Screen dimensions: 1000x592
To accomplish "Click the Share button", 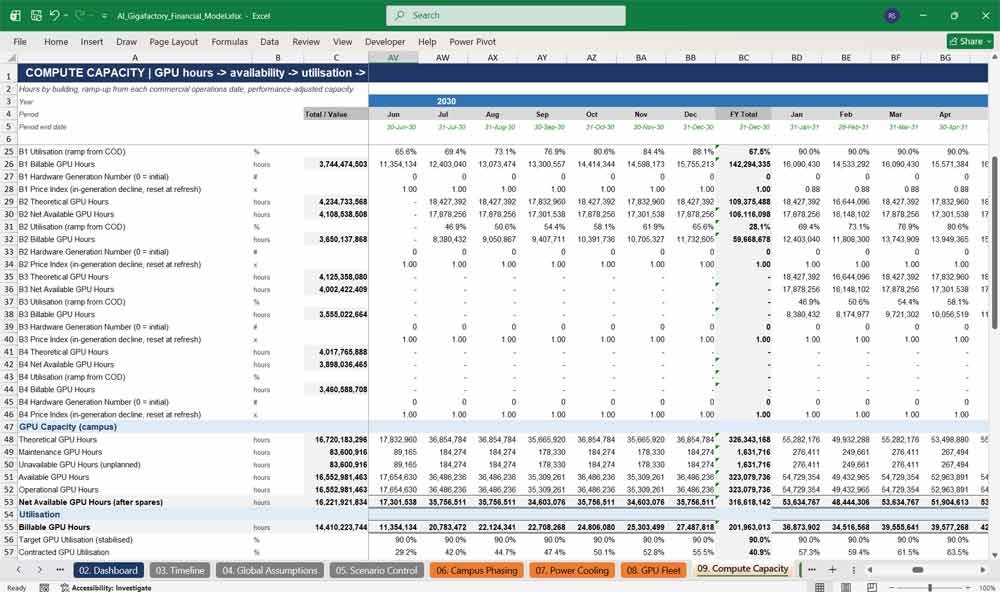I will [969, 41].
